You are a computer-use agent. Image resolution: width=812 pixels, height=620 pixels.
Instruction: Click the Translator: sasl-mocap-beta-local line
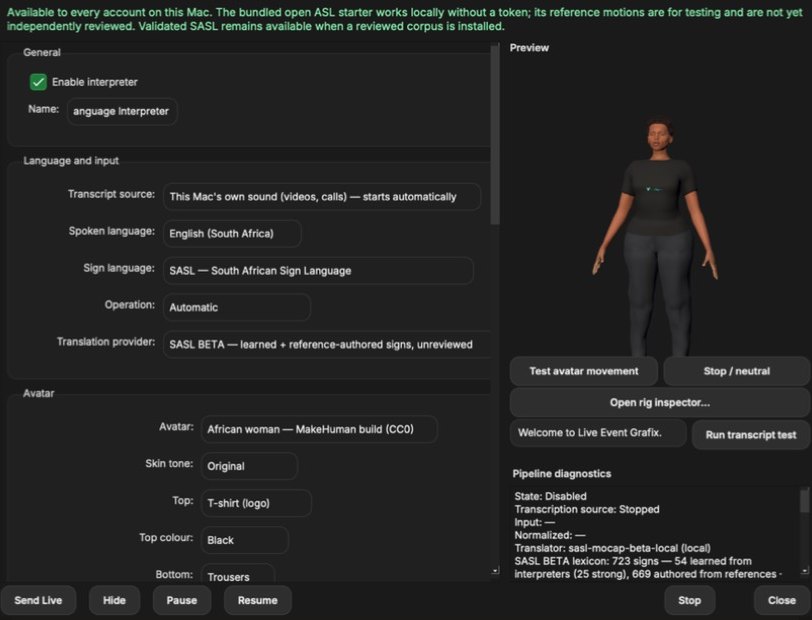(x=612, y=548)
